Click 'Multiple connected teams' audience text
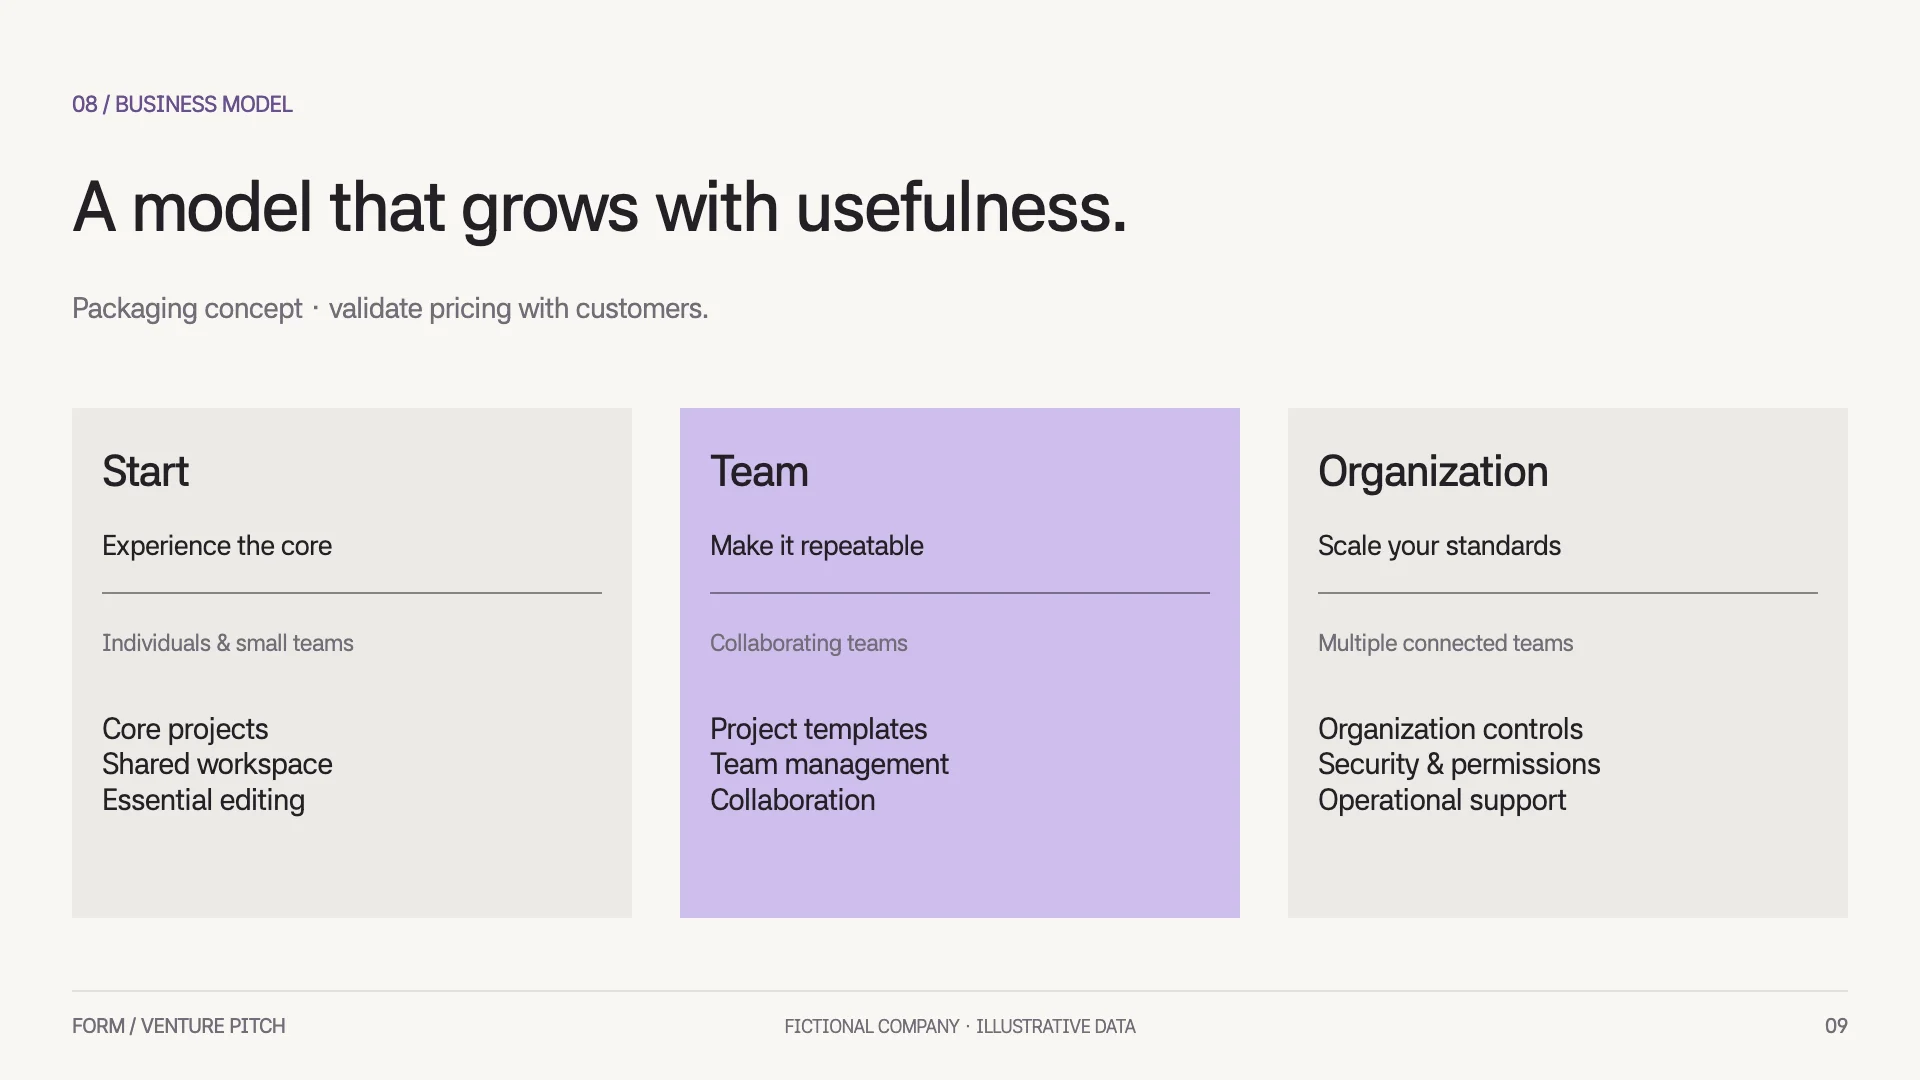The height and width of the screenshot is (1080, 1920). [1445, 643]
